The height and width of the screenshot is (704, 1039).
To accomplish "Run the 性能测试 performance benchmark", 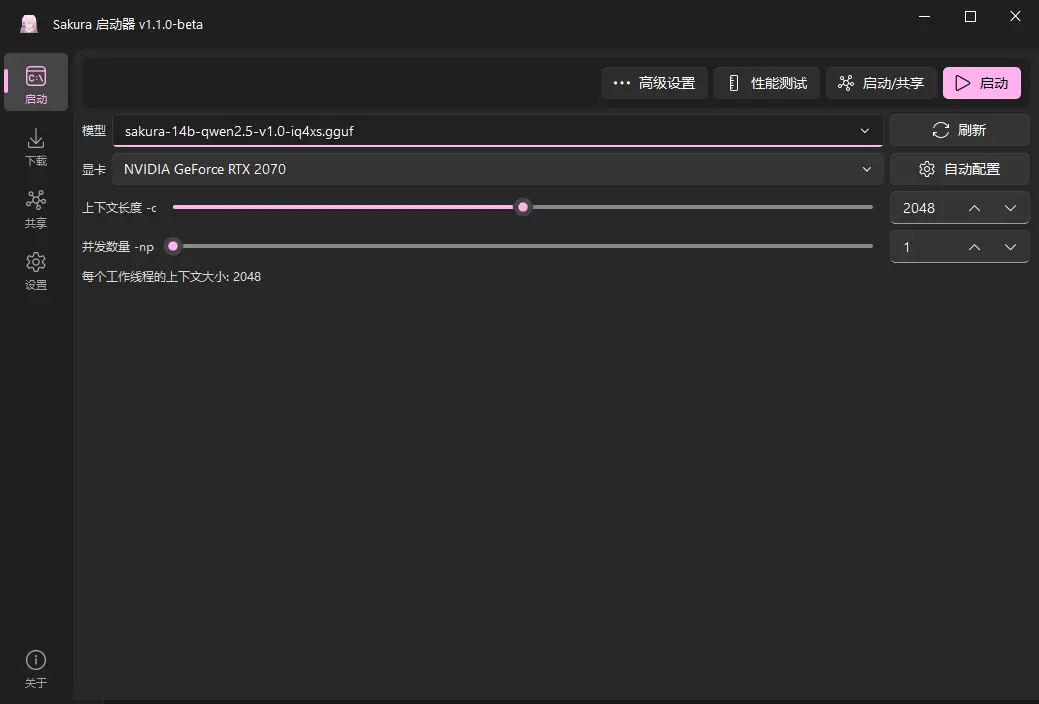I will point(767,83).
